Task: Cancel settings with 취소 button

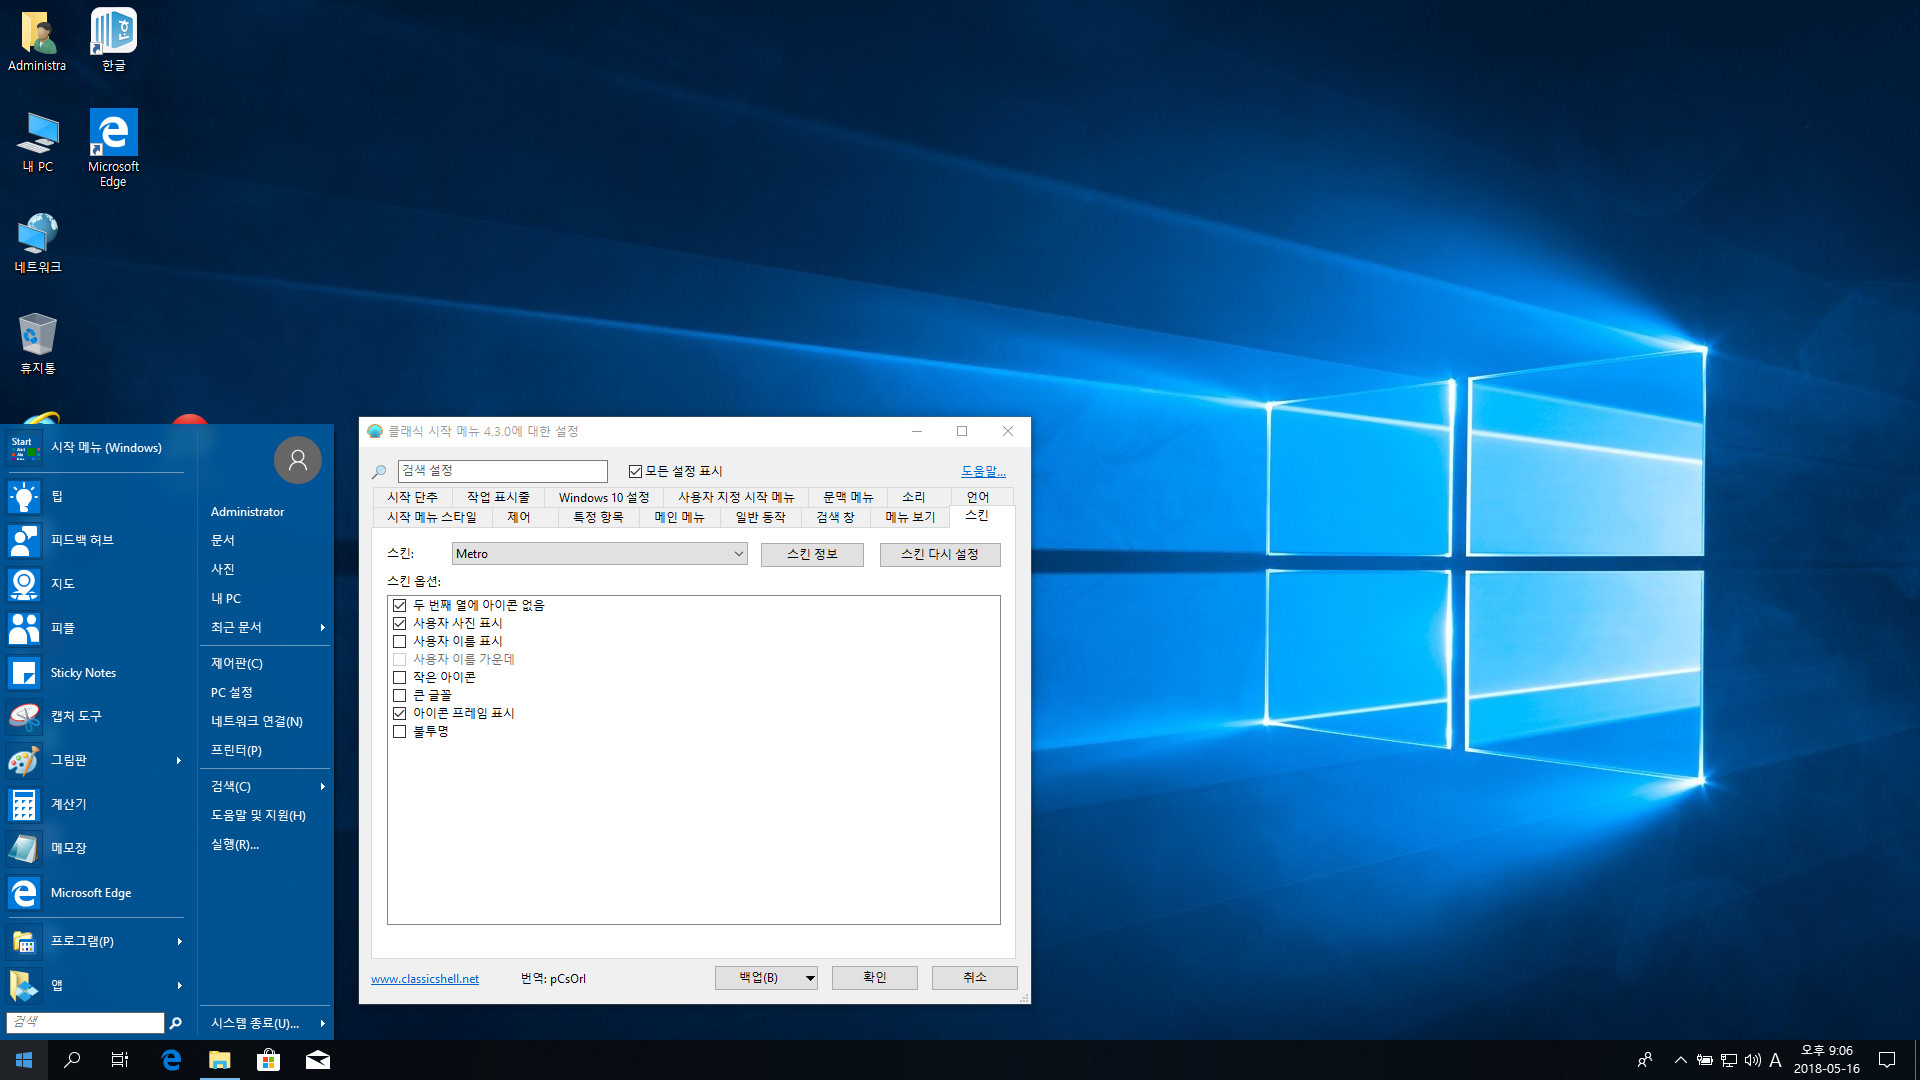Action: click(x=974, y=978)
